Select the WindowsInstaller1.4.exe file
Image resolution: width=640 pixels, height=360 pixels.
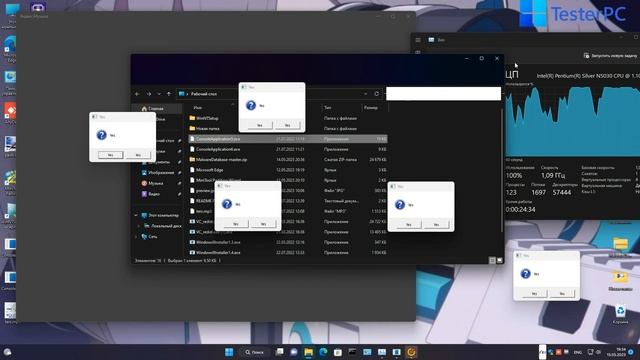[218, 253]
